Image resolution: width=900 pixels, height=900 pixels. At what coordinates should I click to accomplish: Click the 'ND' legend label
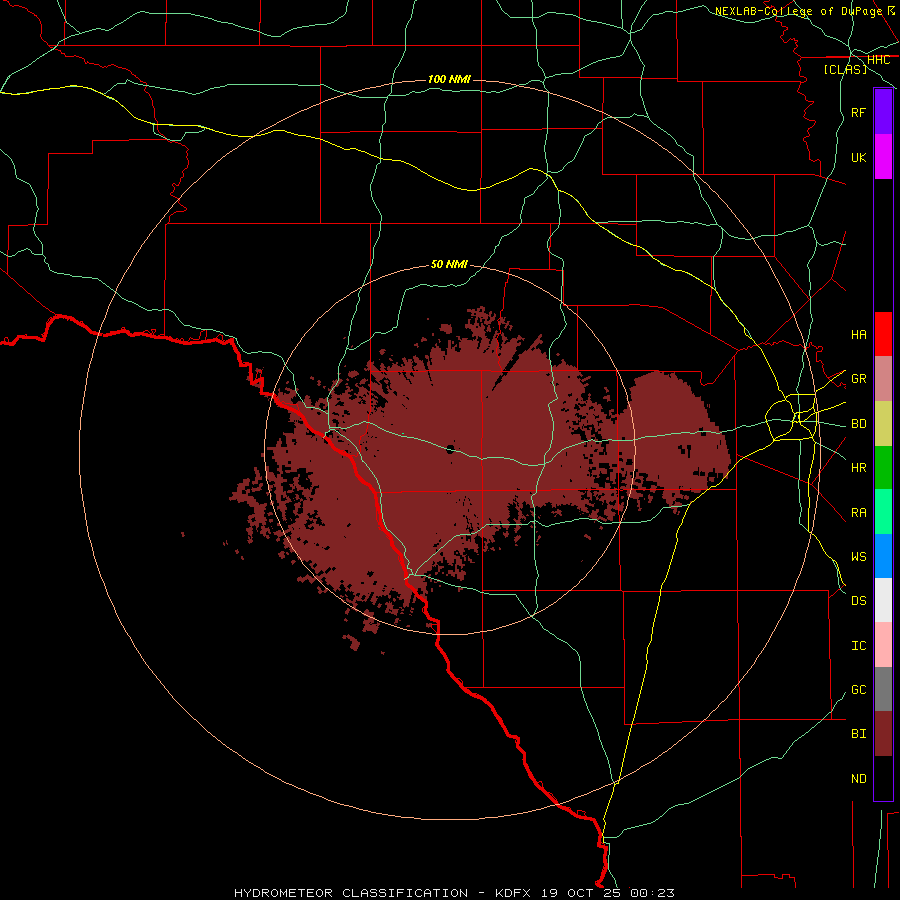[858, 778]
